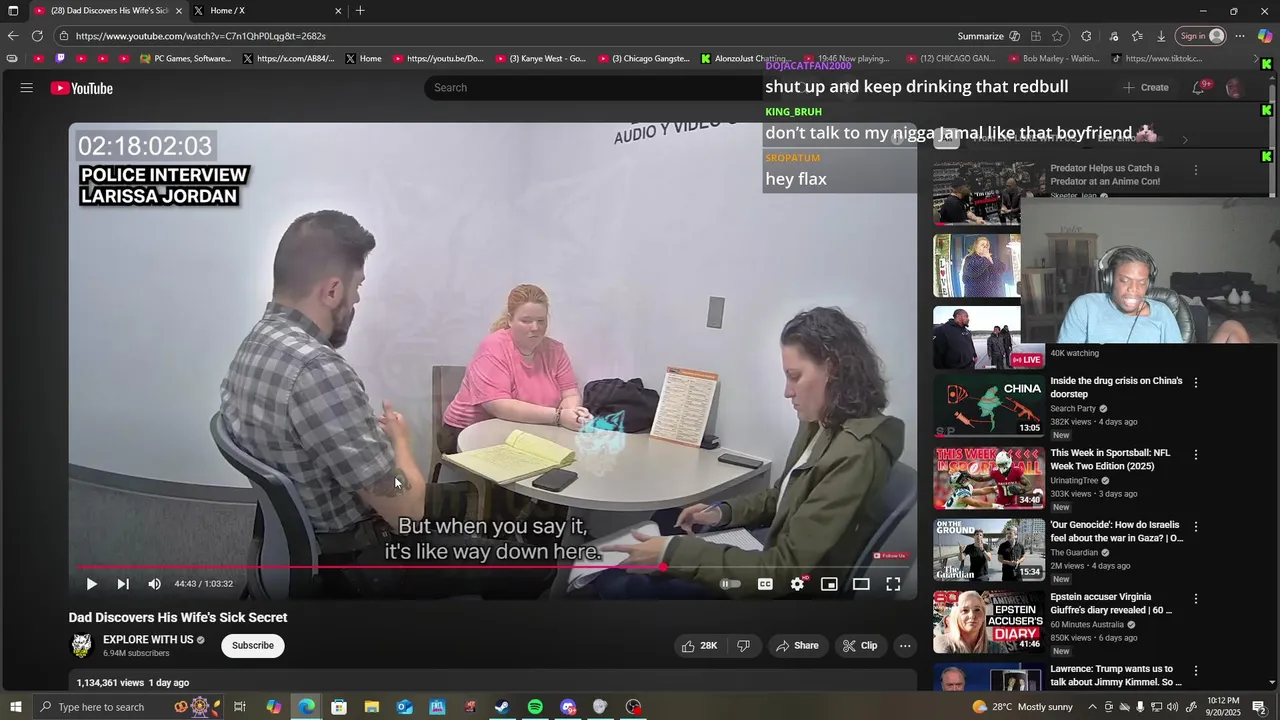
Task: Reload the current page
Action: (x=37, y=36)
